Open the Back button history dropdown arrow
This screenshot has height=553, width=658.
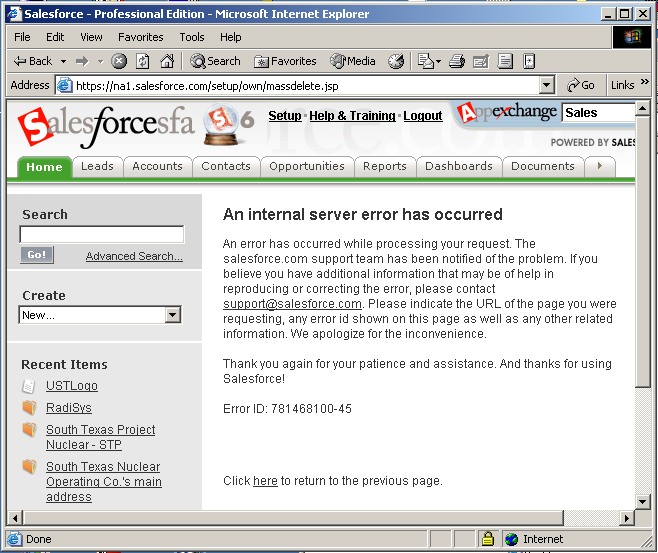(63, 62)
